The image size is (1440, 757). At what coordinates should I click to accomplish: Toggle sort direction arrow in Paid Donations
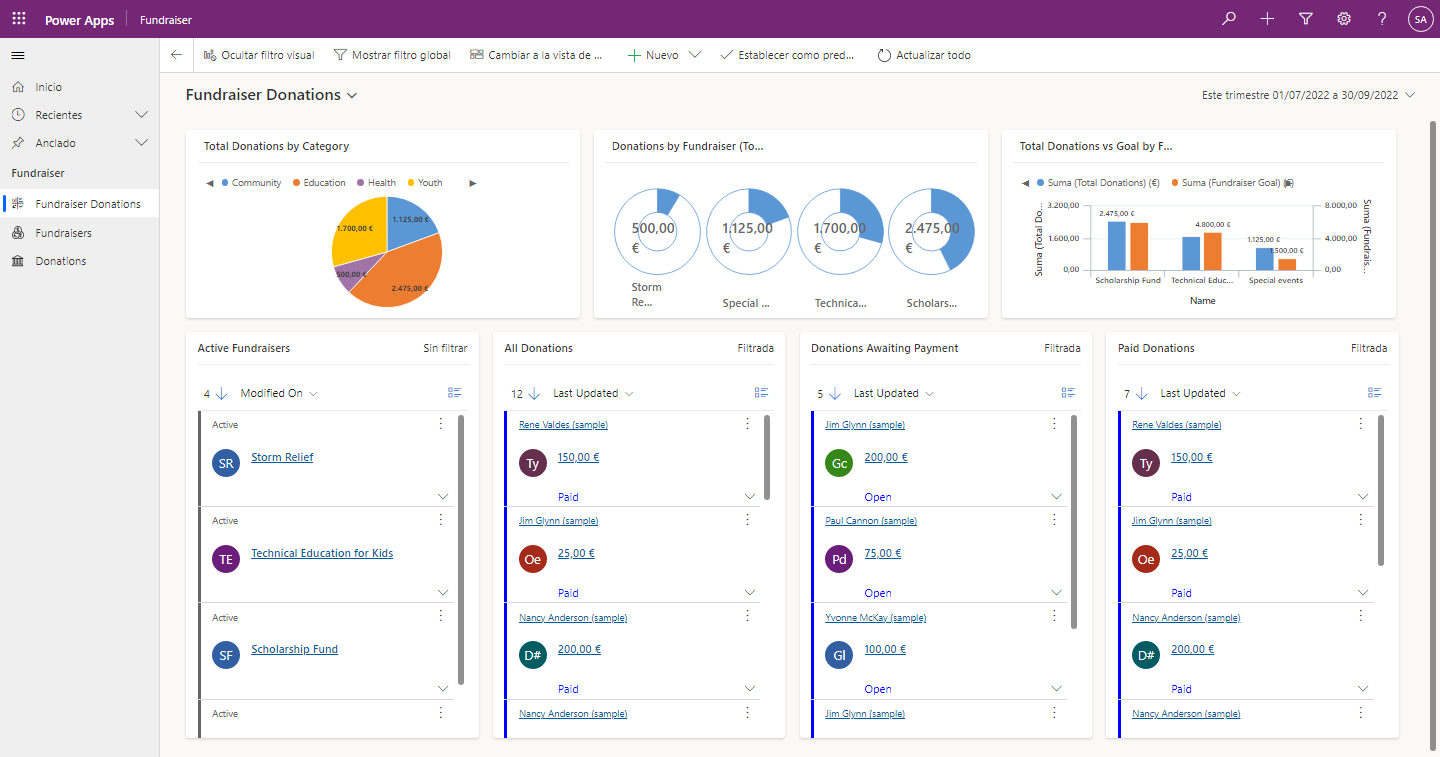[x=1142, y=393]
